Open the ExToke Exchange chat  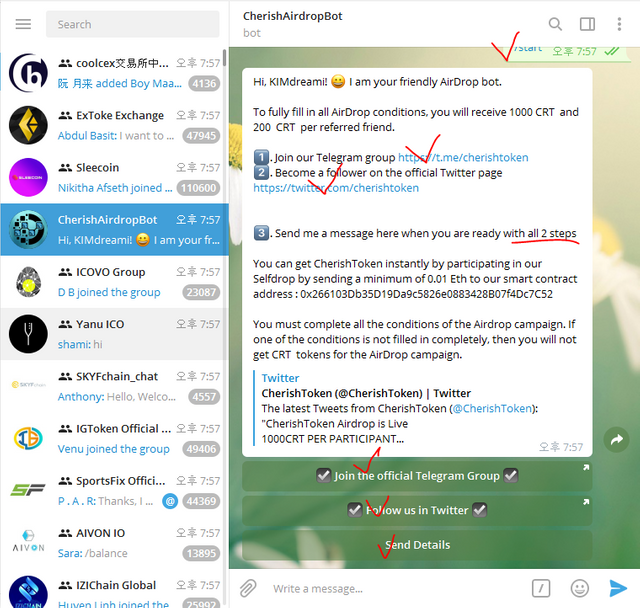114,125
